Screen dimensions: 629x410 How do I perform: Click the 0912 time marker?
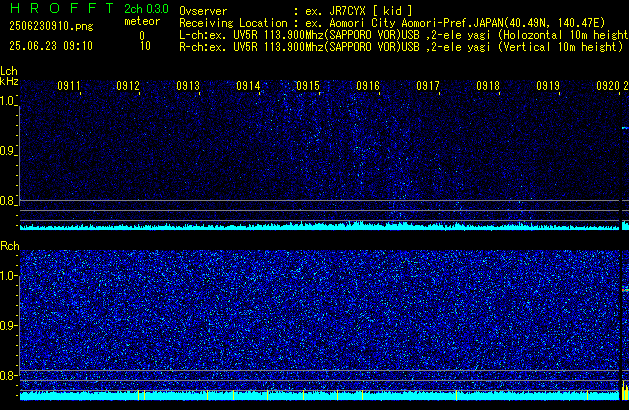[x=128, y=86]
